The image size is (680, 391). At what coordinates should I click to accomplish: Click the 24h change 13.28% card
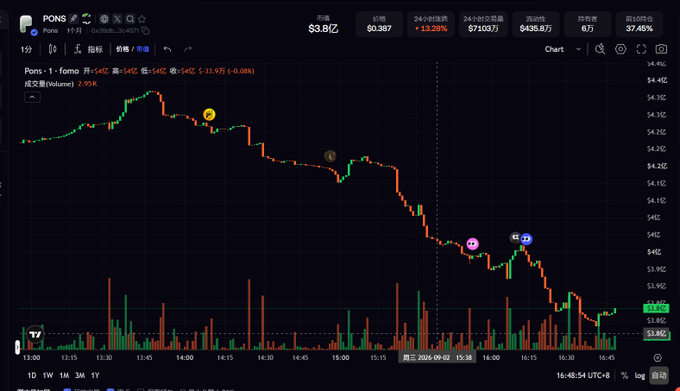(431, 24)
